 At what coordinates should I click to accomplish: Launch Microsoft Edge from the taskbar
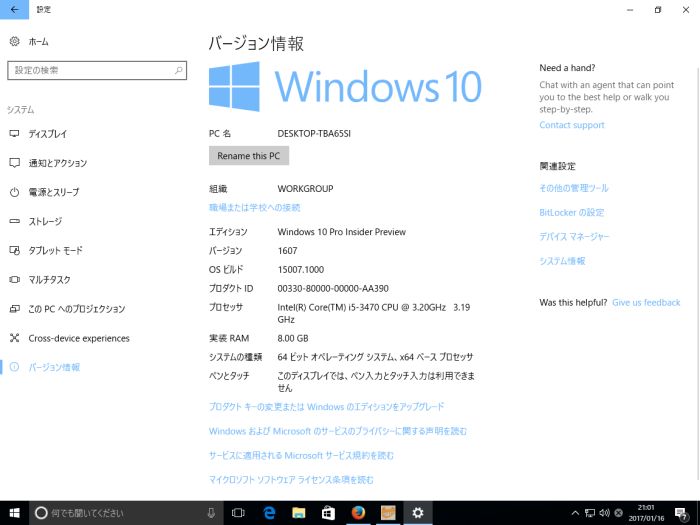tap(269, 512)
